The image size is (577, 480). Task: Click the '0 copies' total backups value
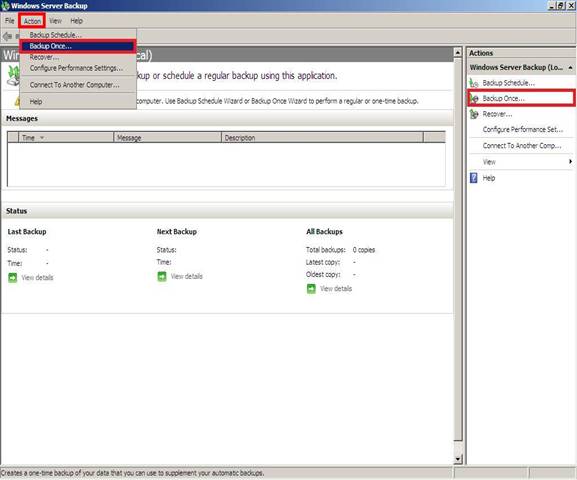(x=364, y=250)
